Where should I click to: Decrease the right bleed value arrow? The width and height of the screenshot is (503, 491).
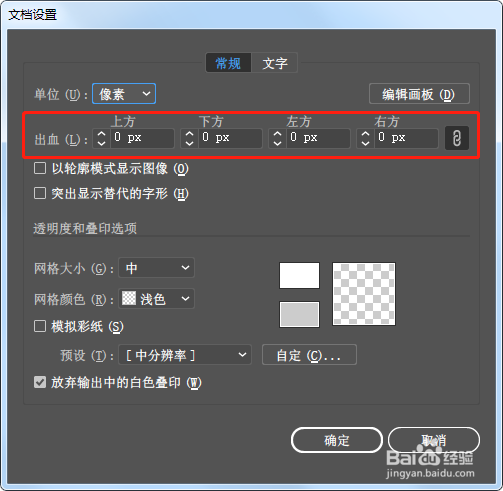[x=365, y=144]
